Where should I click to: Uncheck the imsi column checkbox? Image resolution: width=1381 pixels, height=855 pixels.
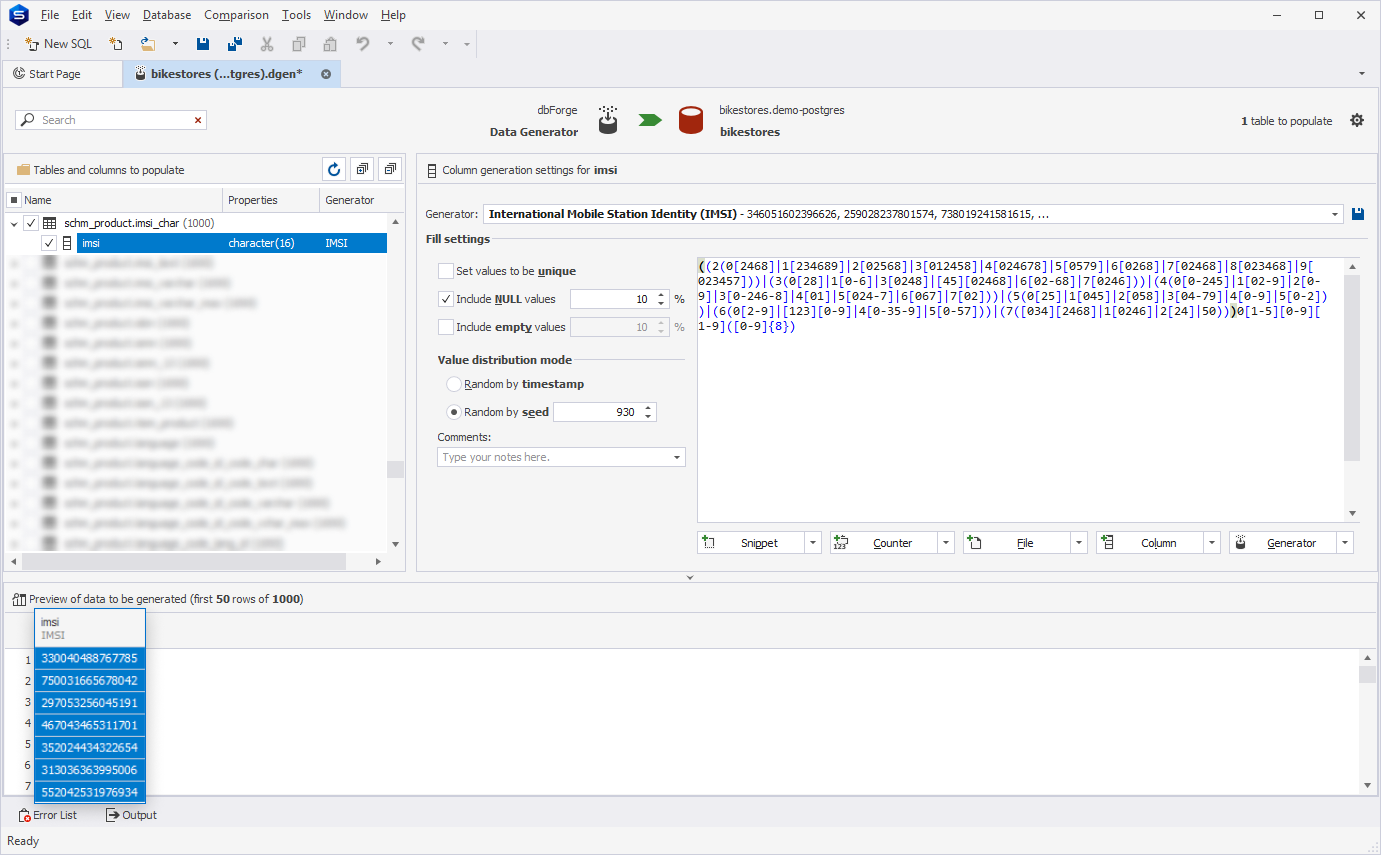(49, 243)
